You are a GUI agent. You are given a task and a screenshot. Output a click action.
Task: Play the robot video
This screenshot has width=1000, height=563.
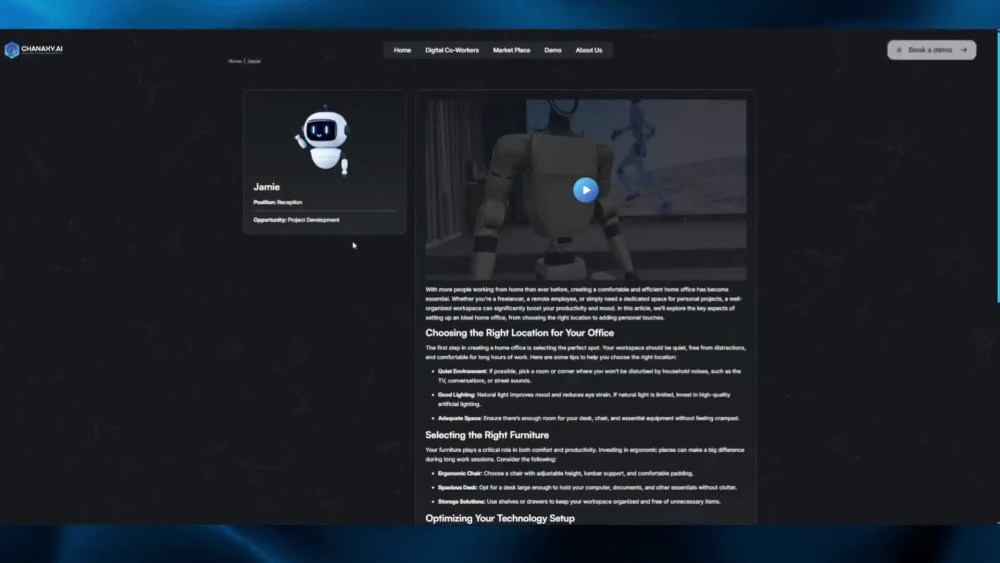585,190
